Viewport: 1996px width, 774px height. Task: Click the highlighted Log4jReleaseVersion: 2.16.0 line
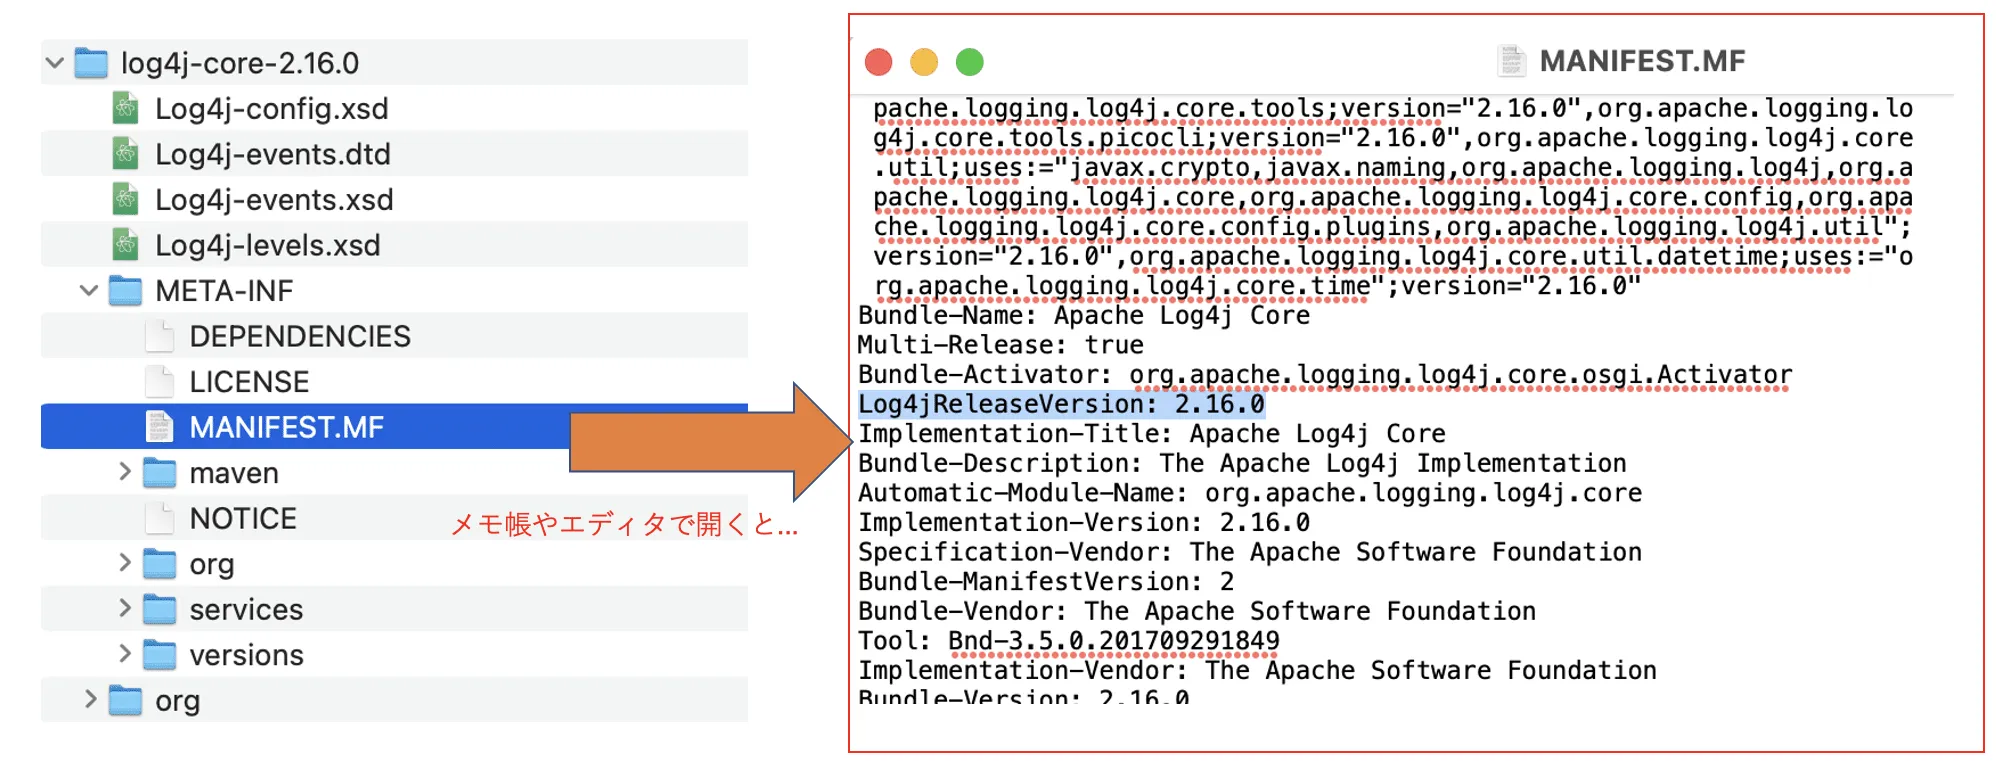1061,404
